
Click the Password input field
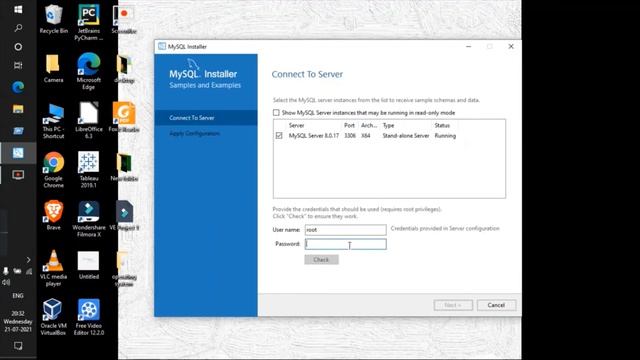(345, 244)
